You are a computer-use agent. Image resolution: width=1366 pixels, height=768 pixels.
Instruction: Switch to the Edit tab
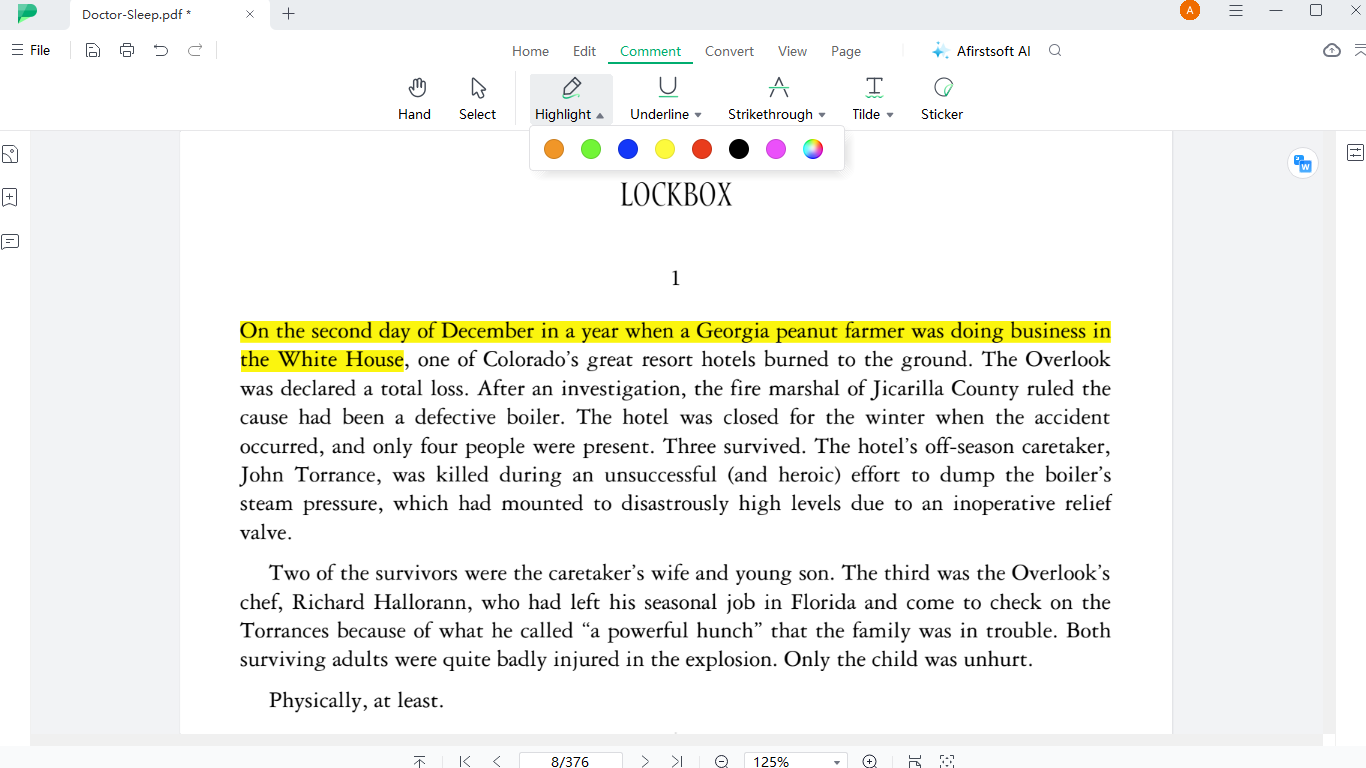coord(584,51)
